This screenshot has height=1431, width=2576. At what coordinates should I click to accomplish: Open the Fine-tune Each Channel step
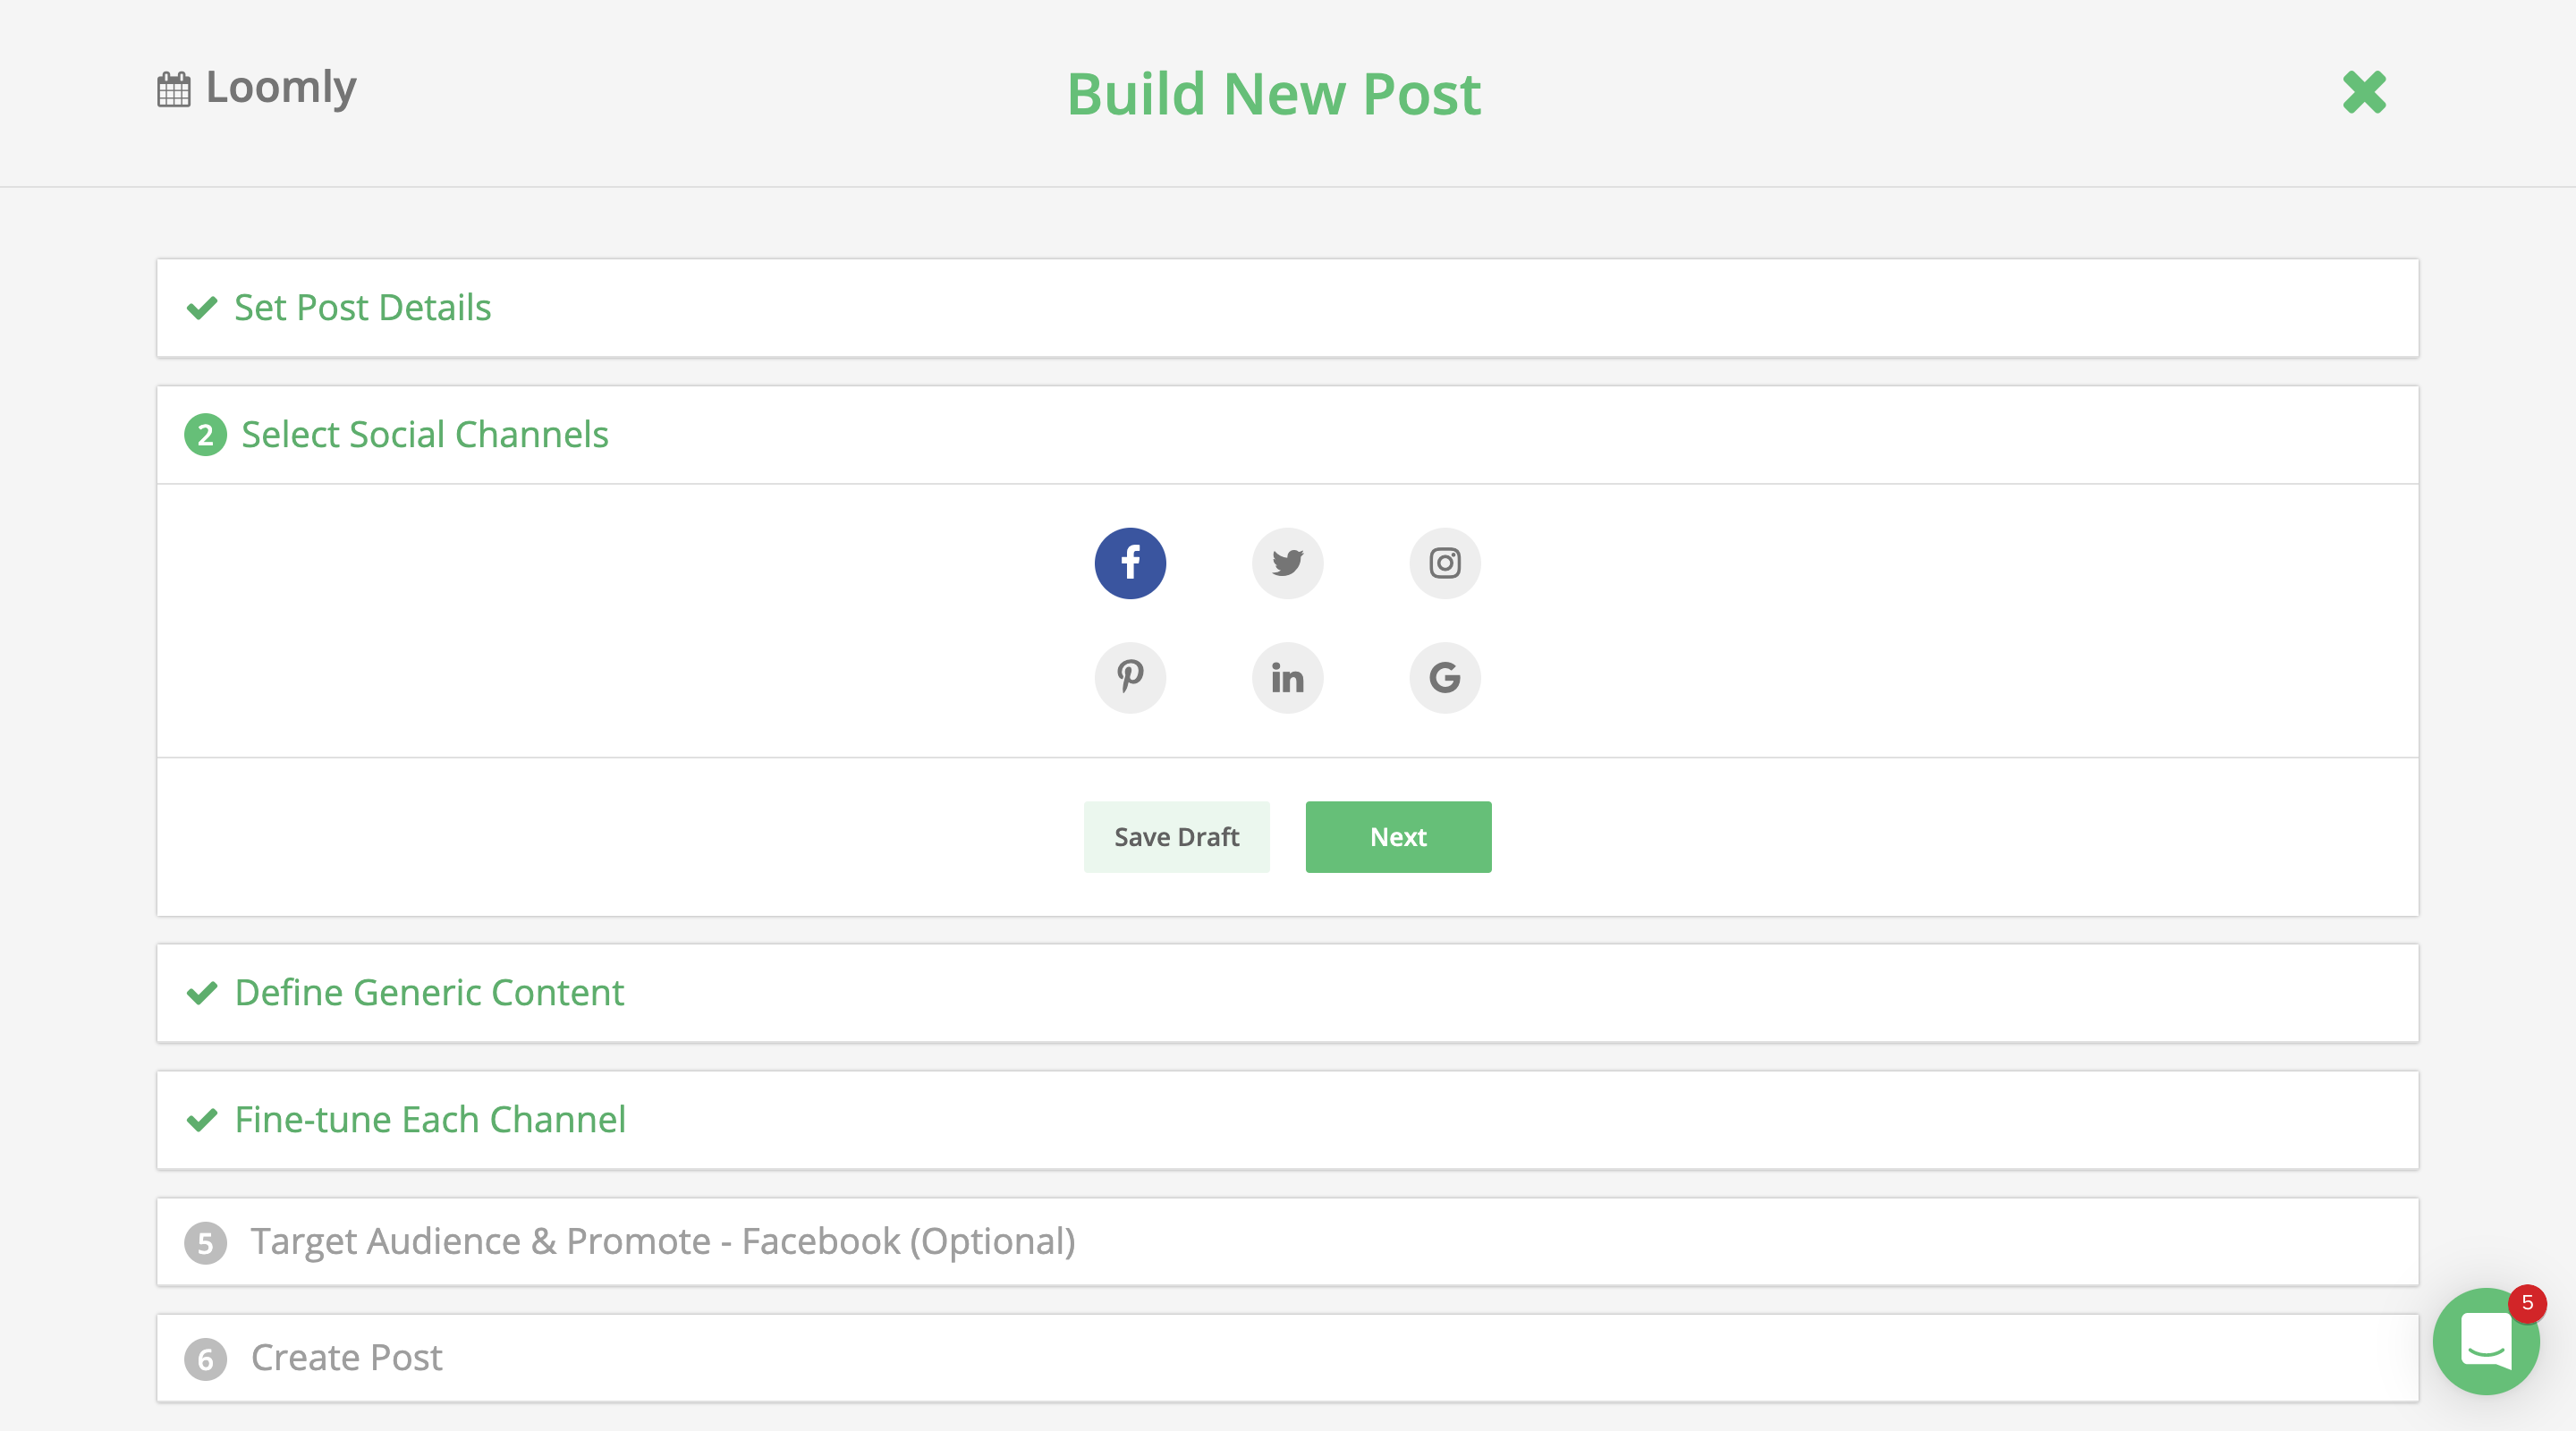point(430,1120)
